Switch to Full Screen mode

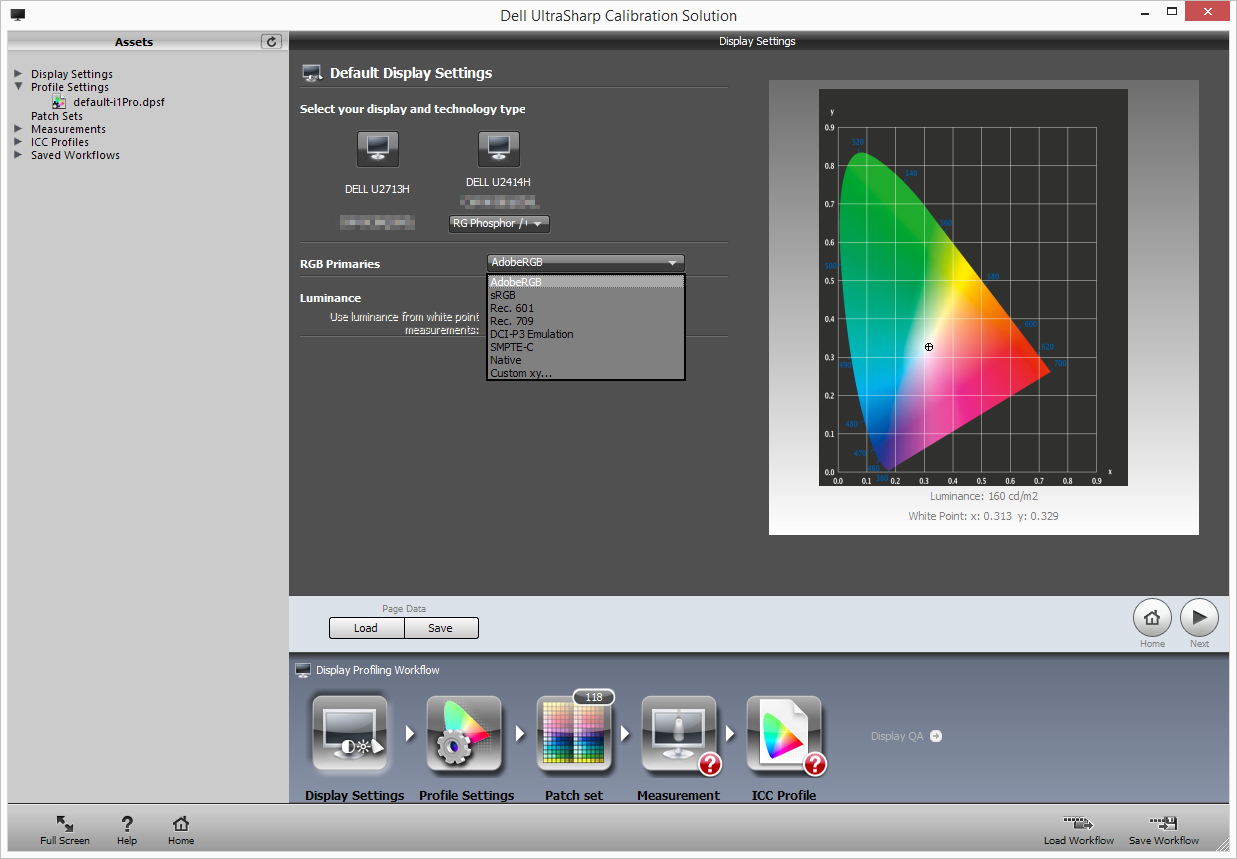point(65,824)
